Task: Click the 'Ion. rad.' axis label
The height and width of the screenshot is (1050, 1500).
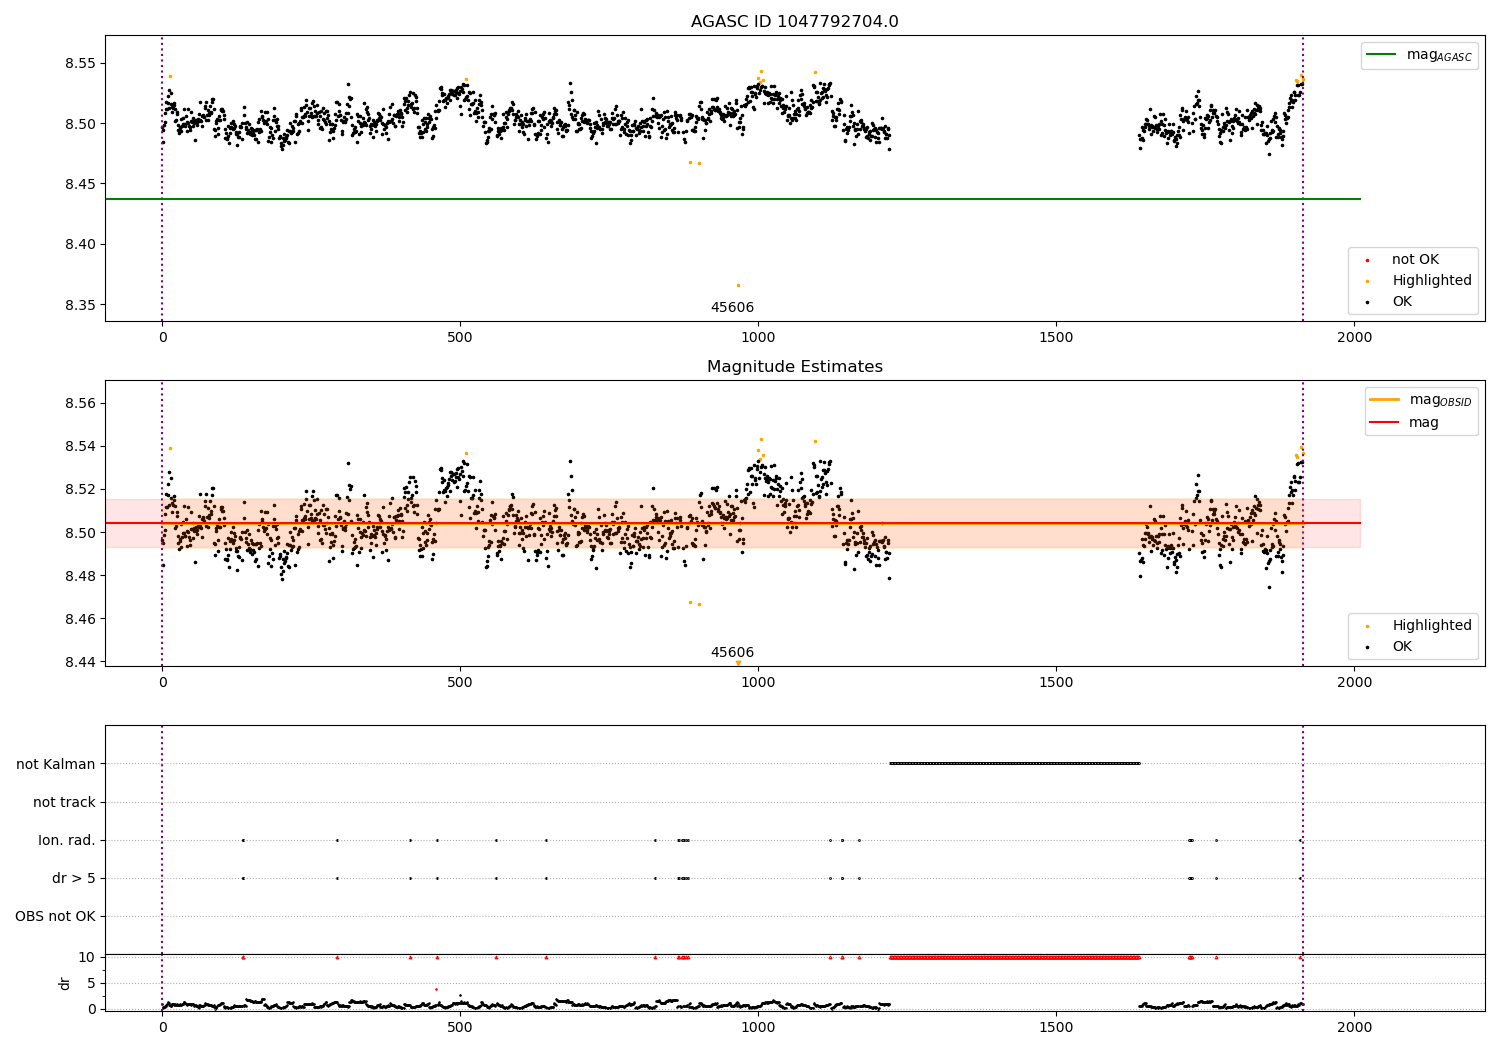Action: (x=67, y=841)
